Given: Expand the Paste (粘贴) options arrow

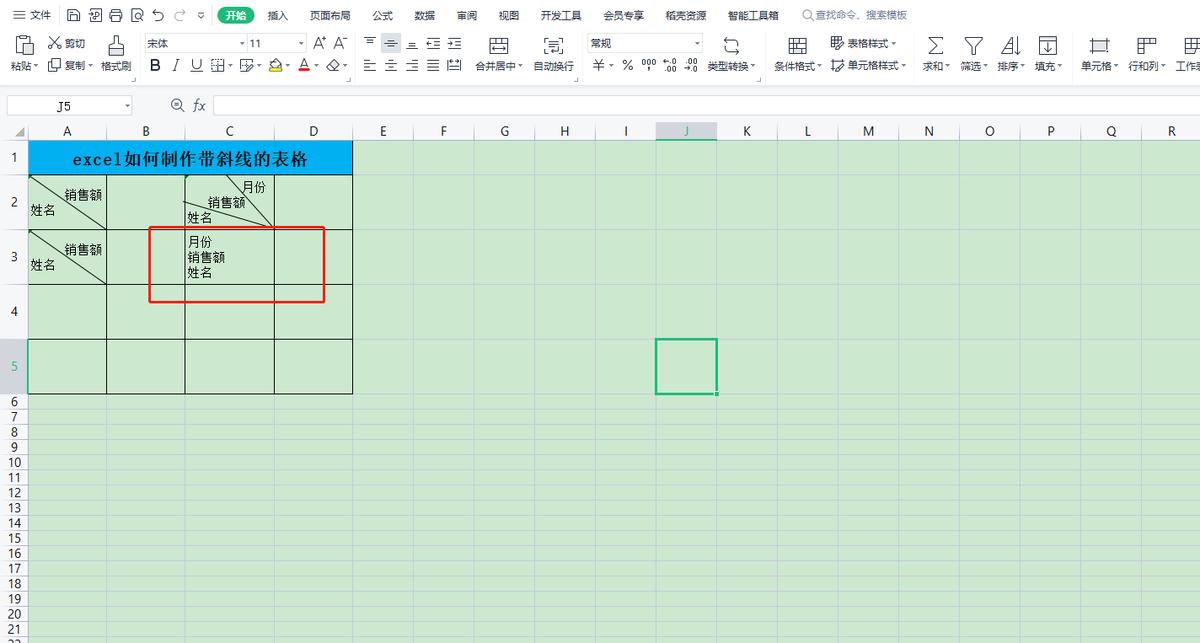Looking at the screenshot, I should click(37, 66).
